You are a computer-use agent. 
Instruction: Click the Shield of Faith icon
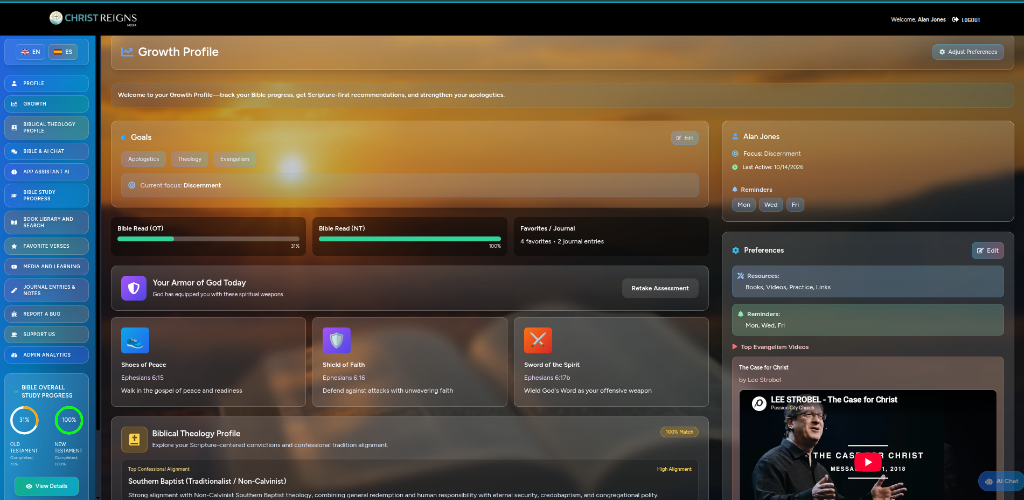tap(336, 340)
